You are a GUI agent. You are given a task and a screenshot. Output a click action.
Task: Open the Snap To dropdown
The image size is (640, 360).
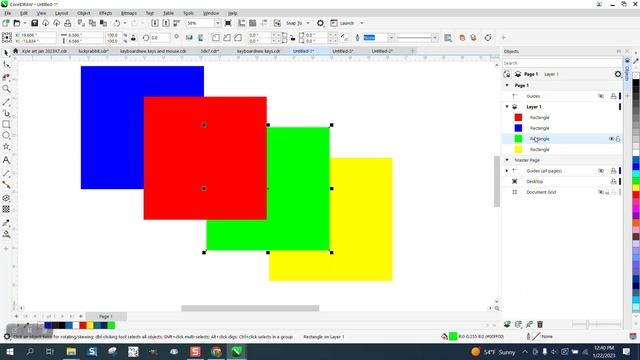[x=308, y=23]
